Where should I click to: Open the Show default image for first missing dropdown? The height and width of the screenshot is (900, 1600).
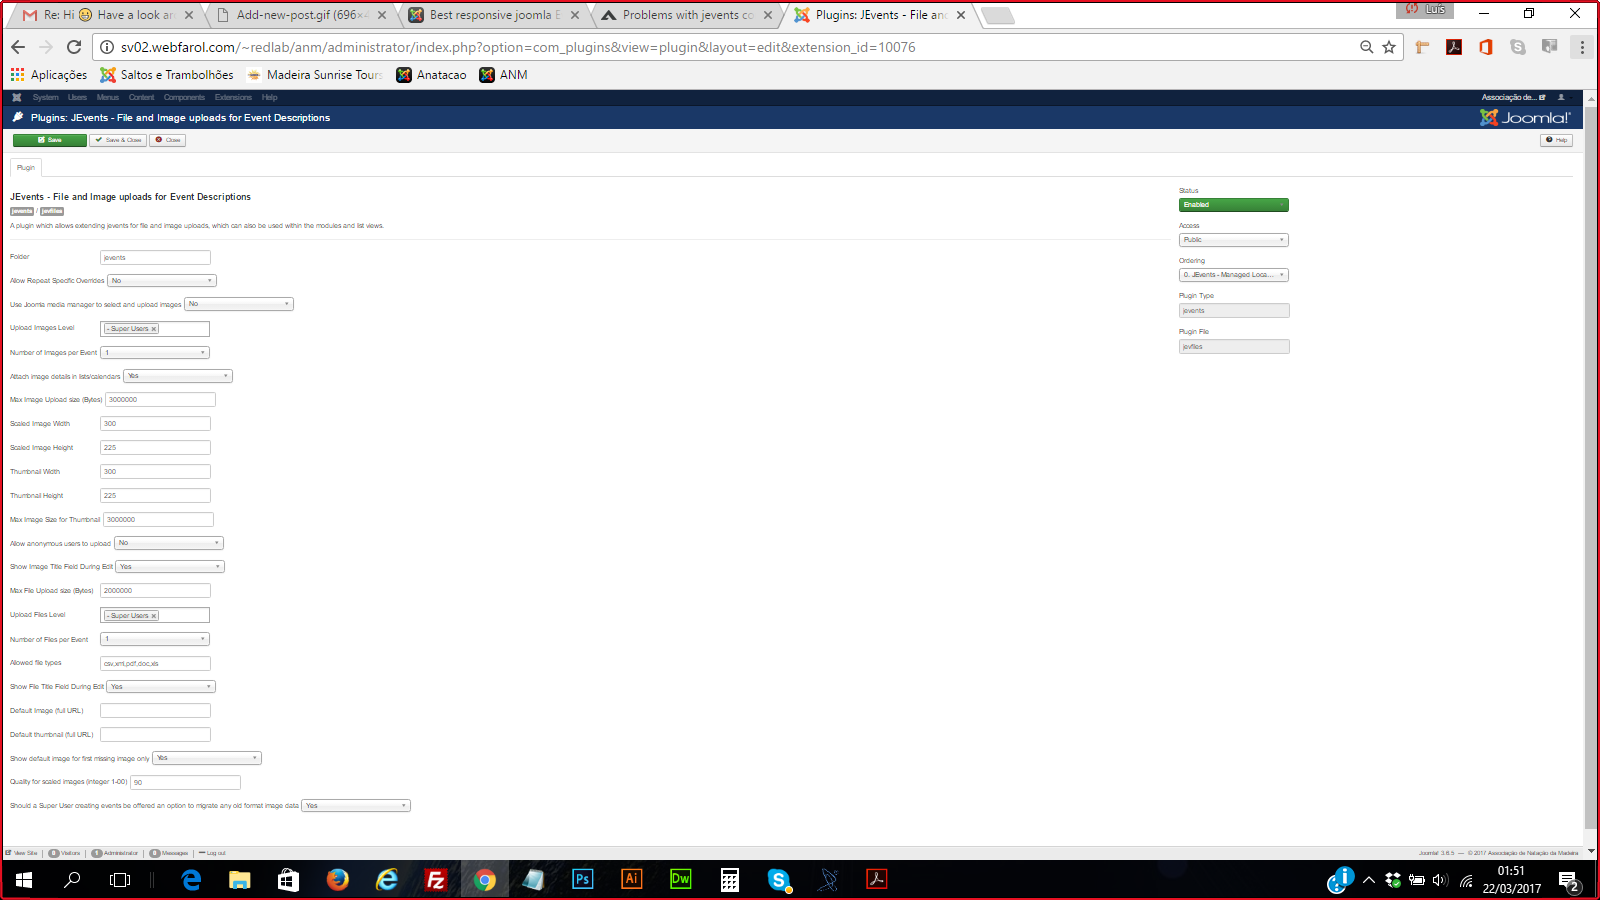point(207,758)
